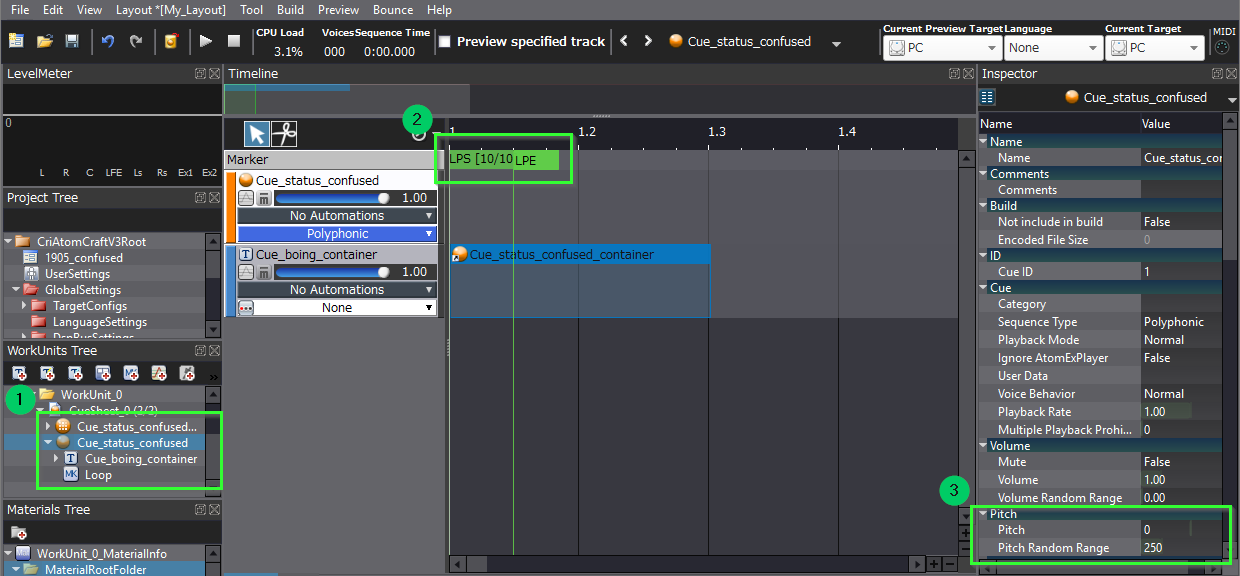
Task: Click the first add-track icon in WorkUnits Tree toolbar
Action: (20, 373)
